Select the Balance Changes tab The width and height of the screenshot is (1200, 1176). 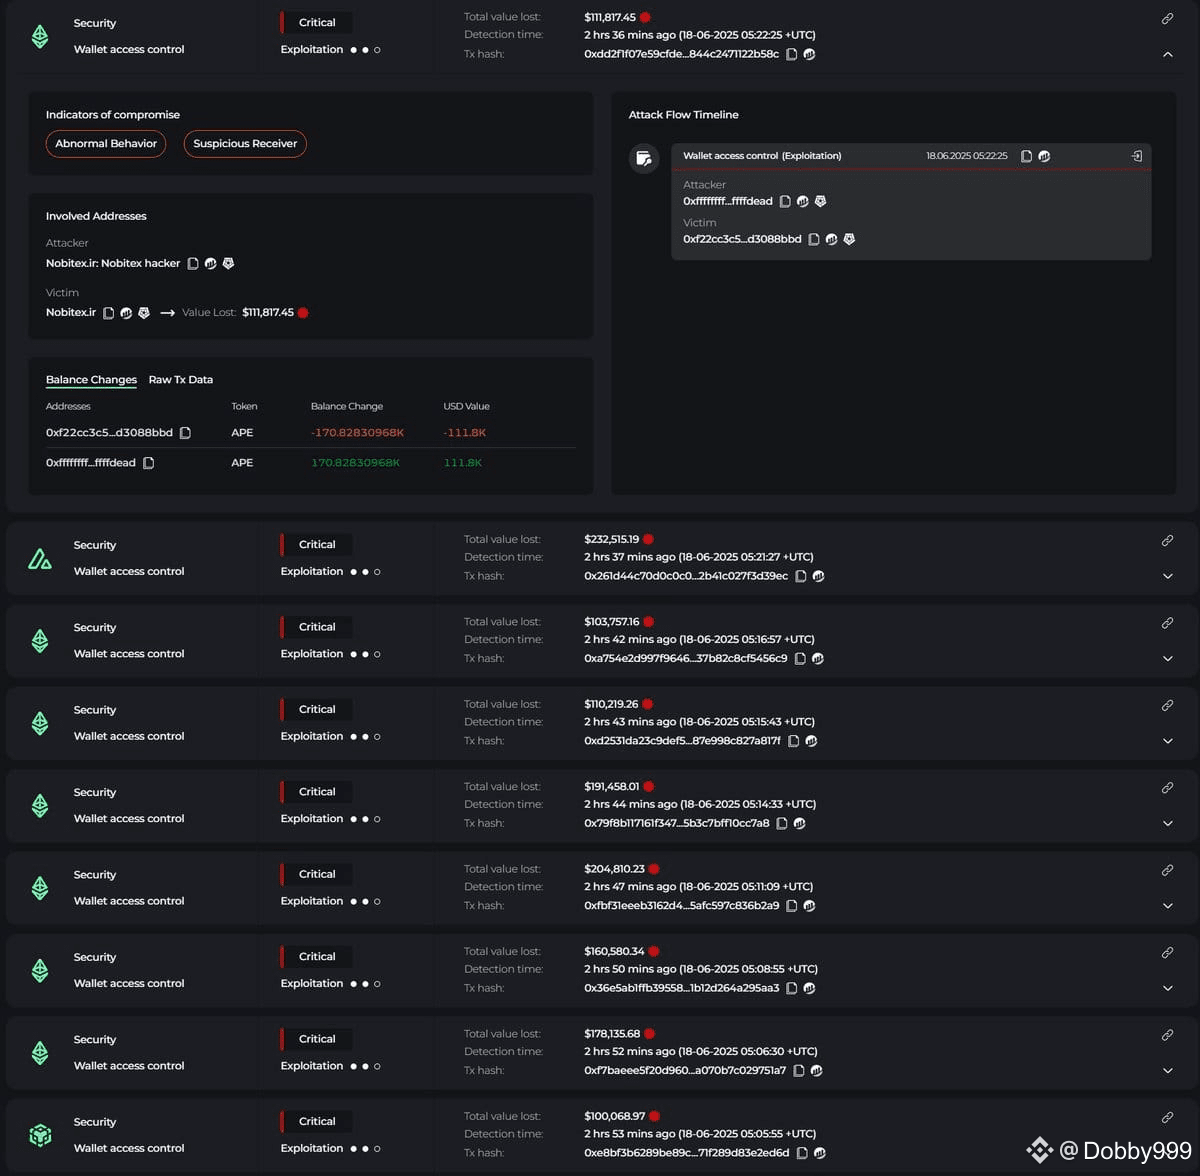pyautogui.click(x=91, y=380)
